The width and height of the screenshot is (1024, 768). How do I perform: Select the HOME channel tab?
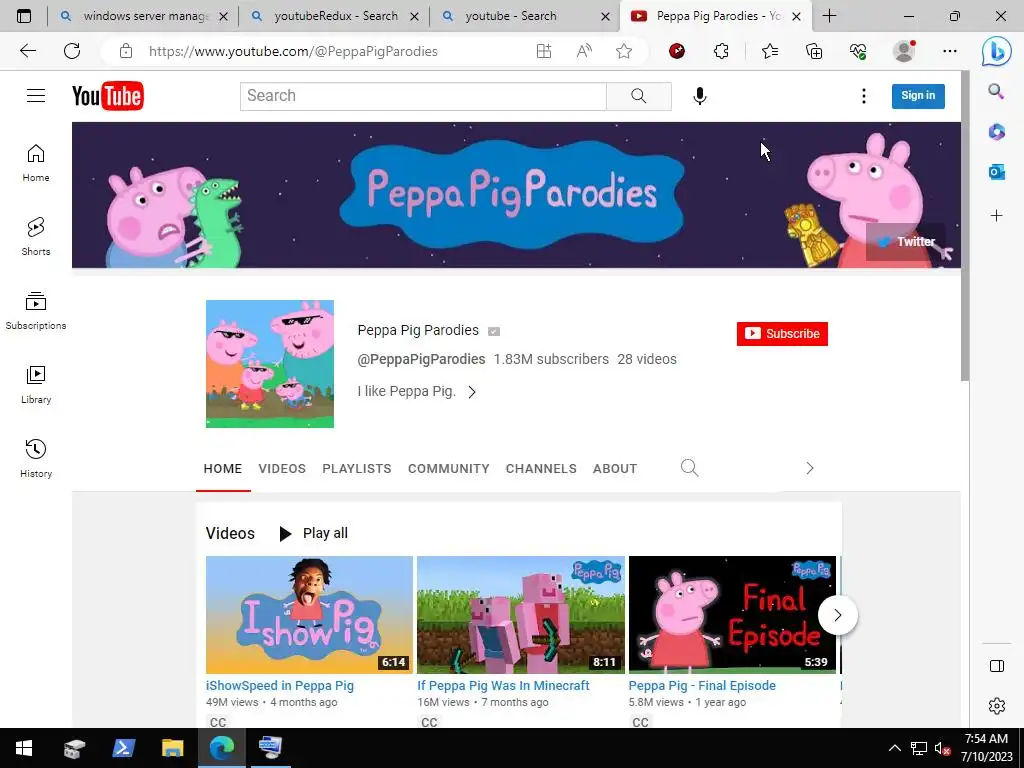223,468
